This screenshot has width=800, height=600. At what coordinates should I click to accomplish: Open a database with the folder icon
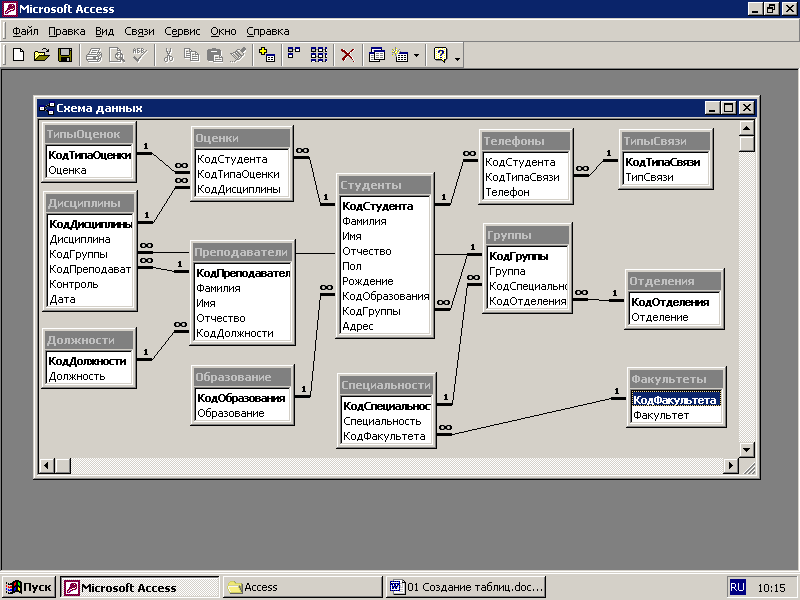(41, 55)
